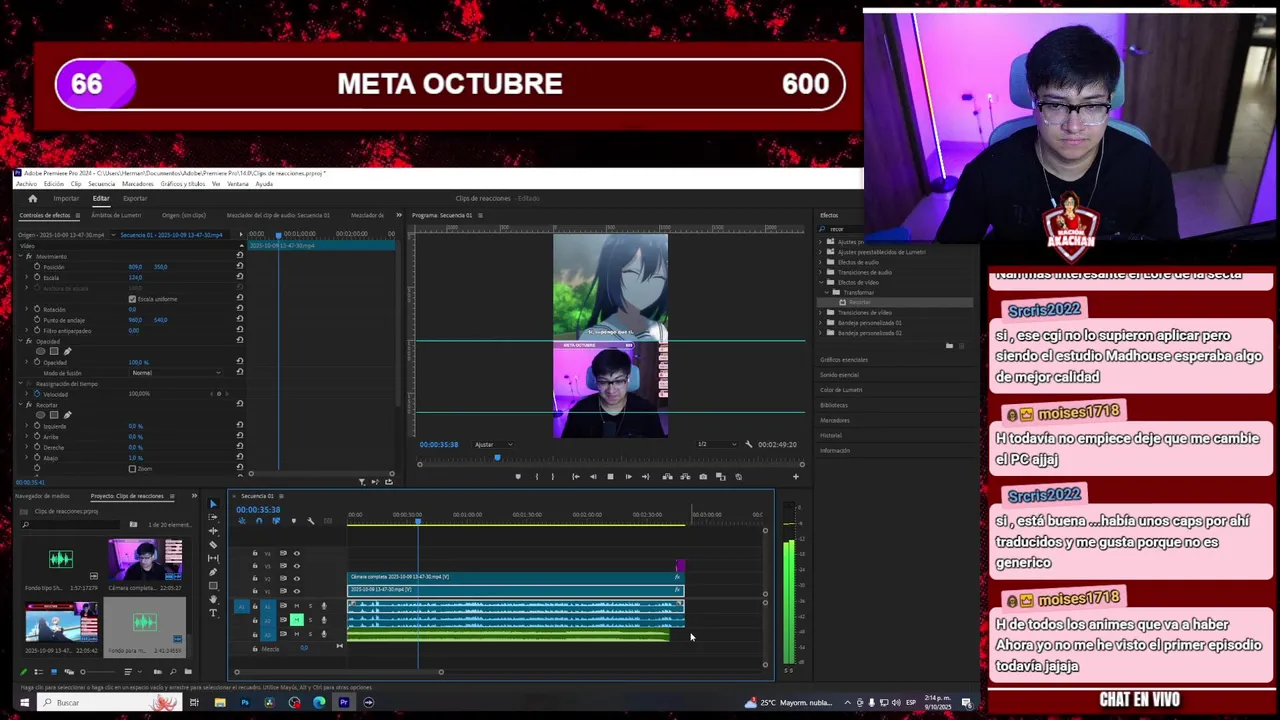Unmute audio track A2 highlighted M button
Screen dimensions: 1280x720
pyautogui.click(x=296, y=620)
